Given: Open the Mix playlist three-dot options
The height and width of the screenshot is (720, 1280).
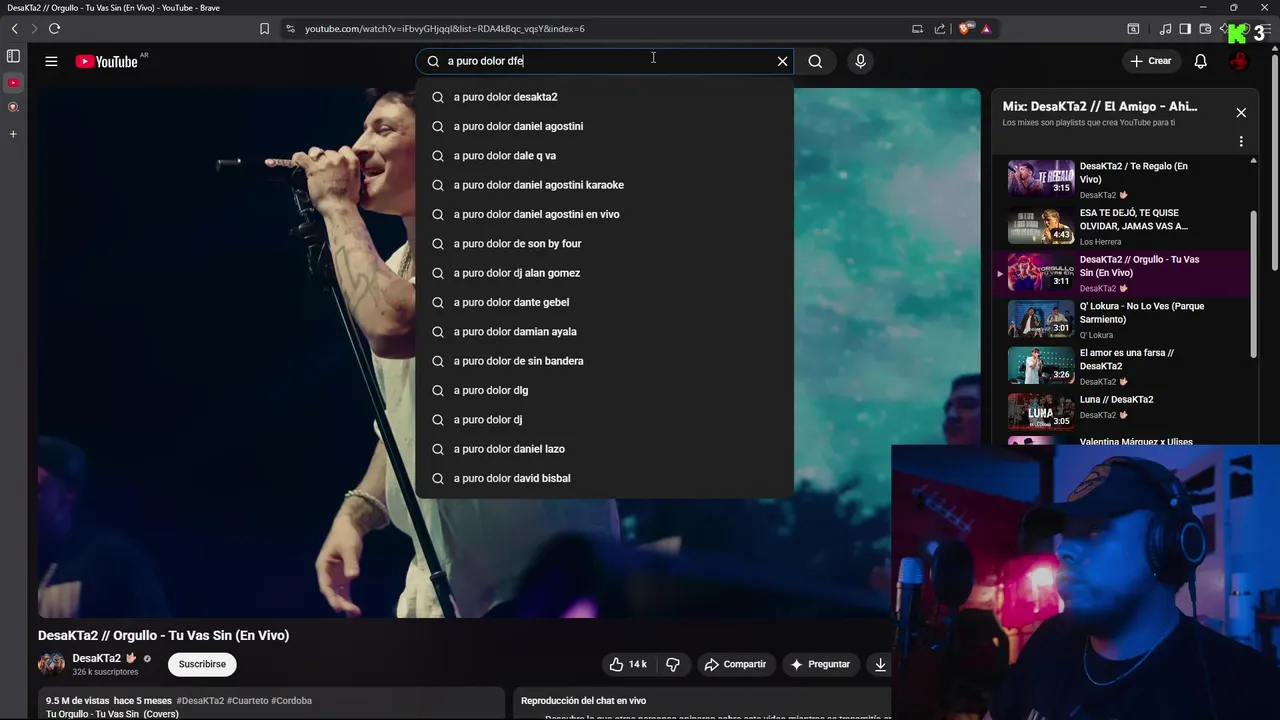Looking at the screenshot, I should tap(1241, 142).
